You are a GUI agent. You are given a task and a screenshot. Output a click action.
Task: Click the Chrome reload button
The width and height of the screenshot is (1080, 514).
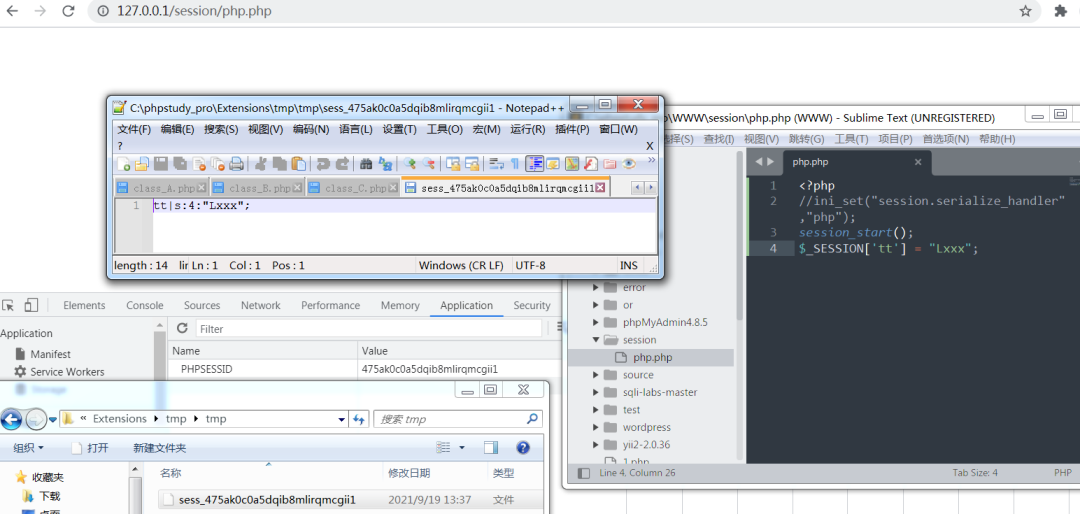68,11
